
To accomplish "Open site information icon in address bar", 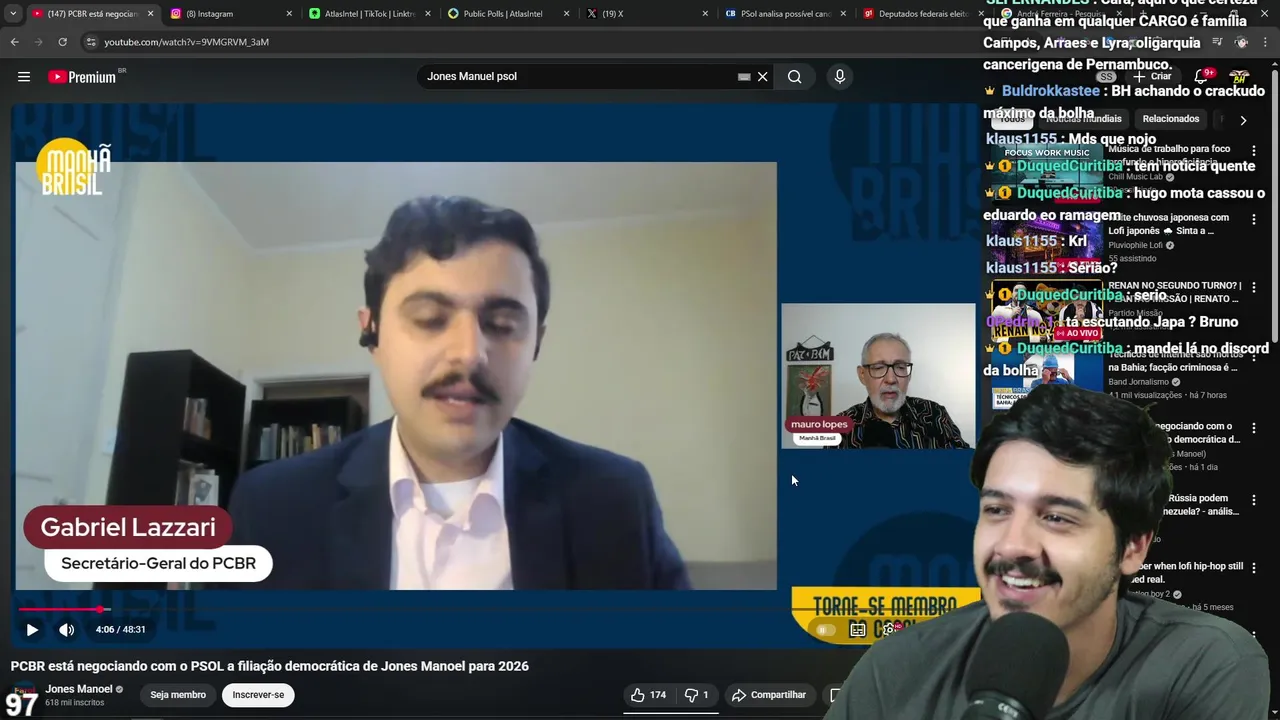I will coord(90,42).
